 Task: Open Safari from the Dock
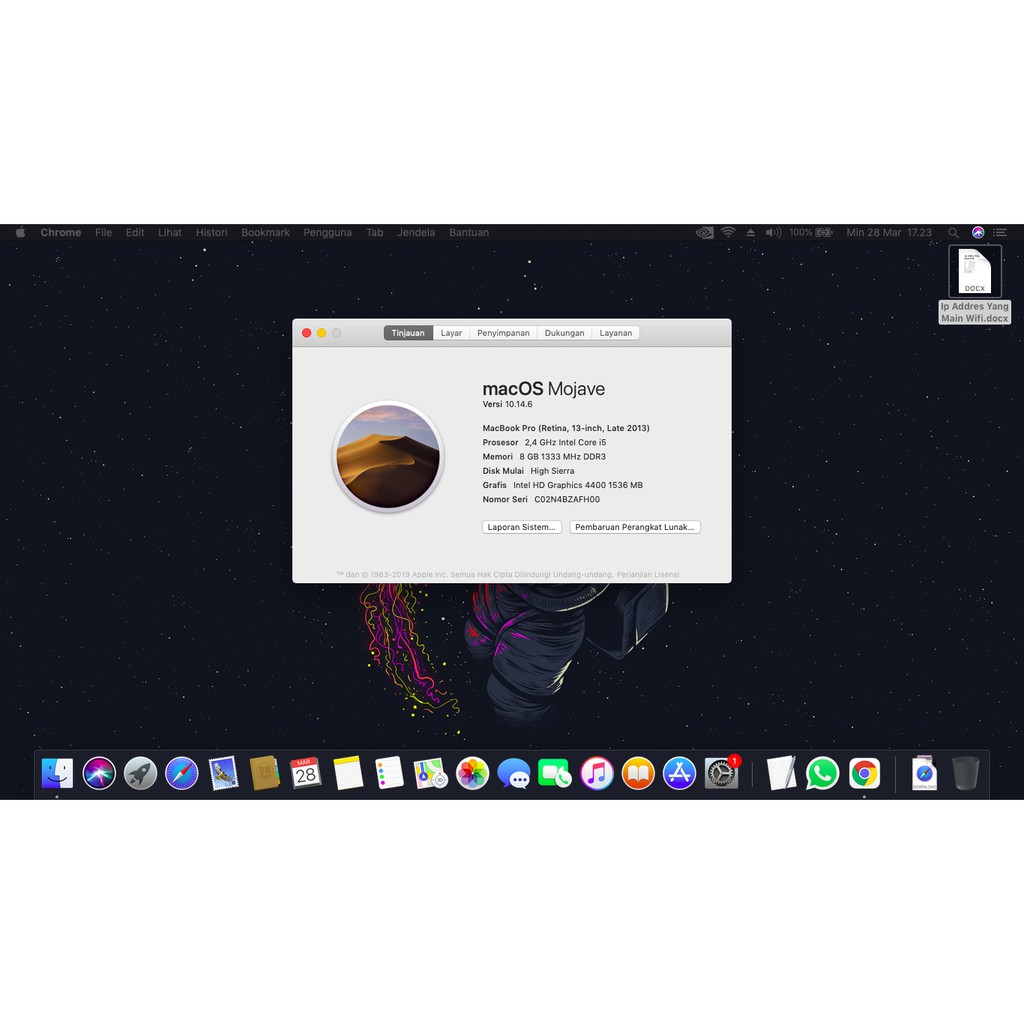(182, 773)
